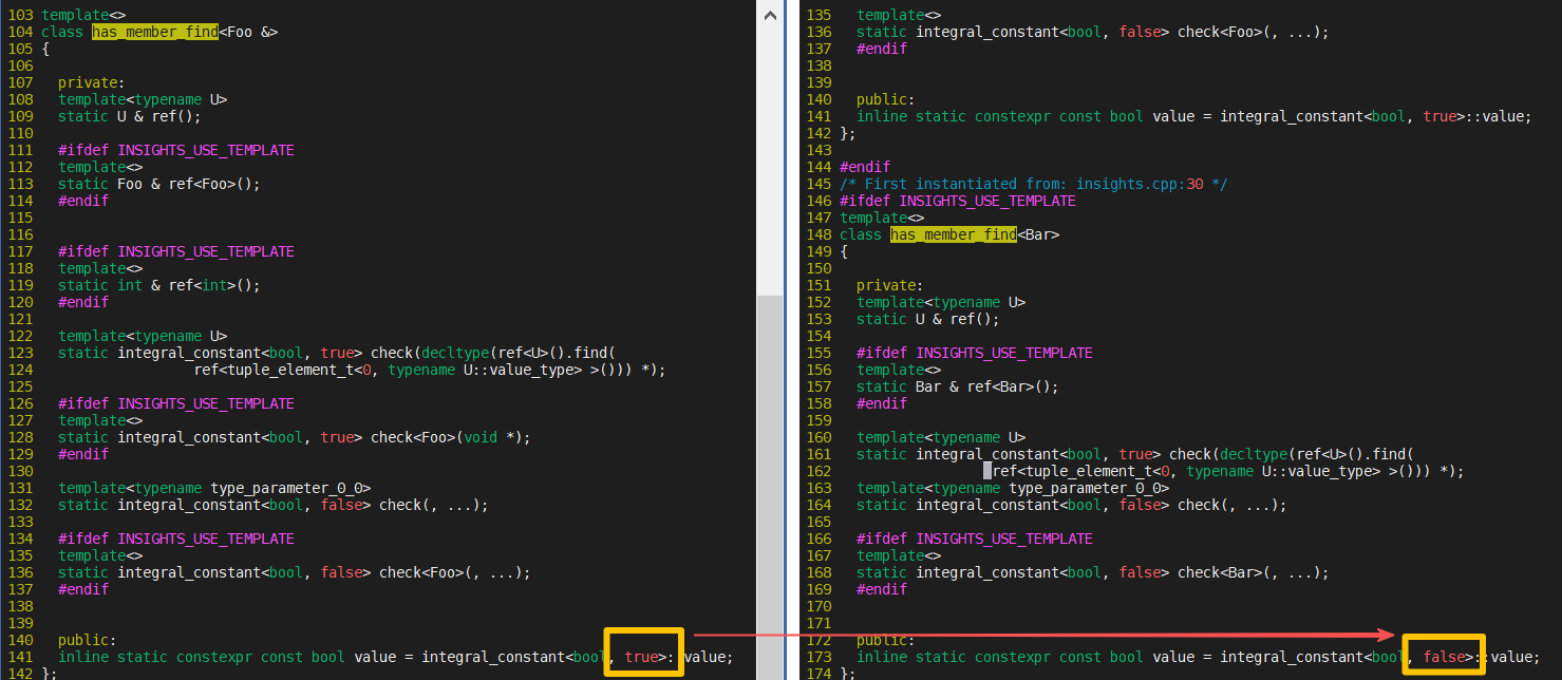Click the 'class' keyword on line 148
The image size is (1562, 680).
[x=861, y=235]
